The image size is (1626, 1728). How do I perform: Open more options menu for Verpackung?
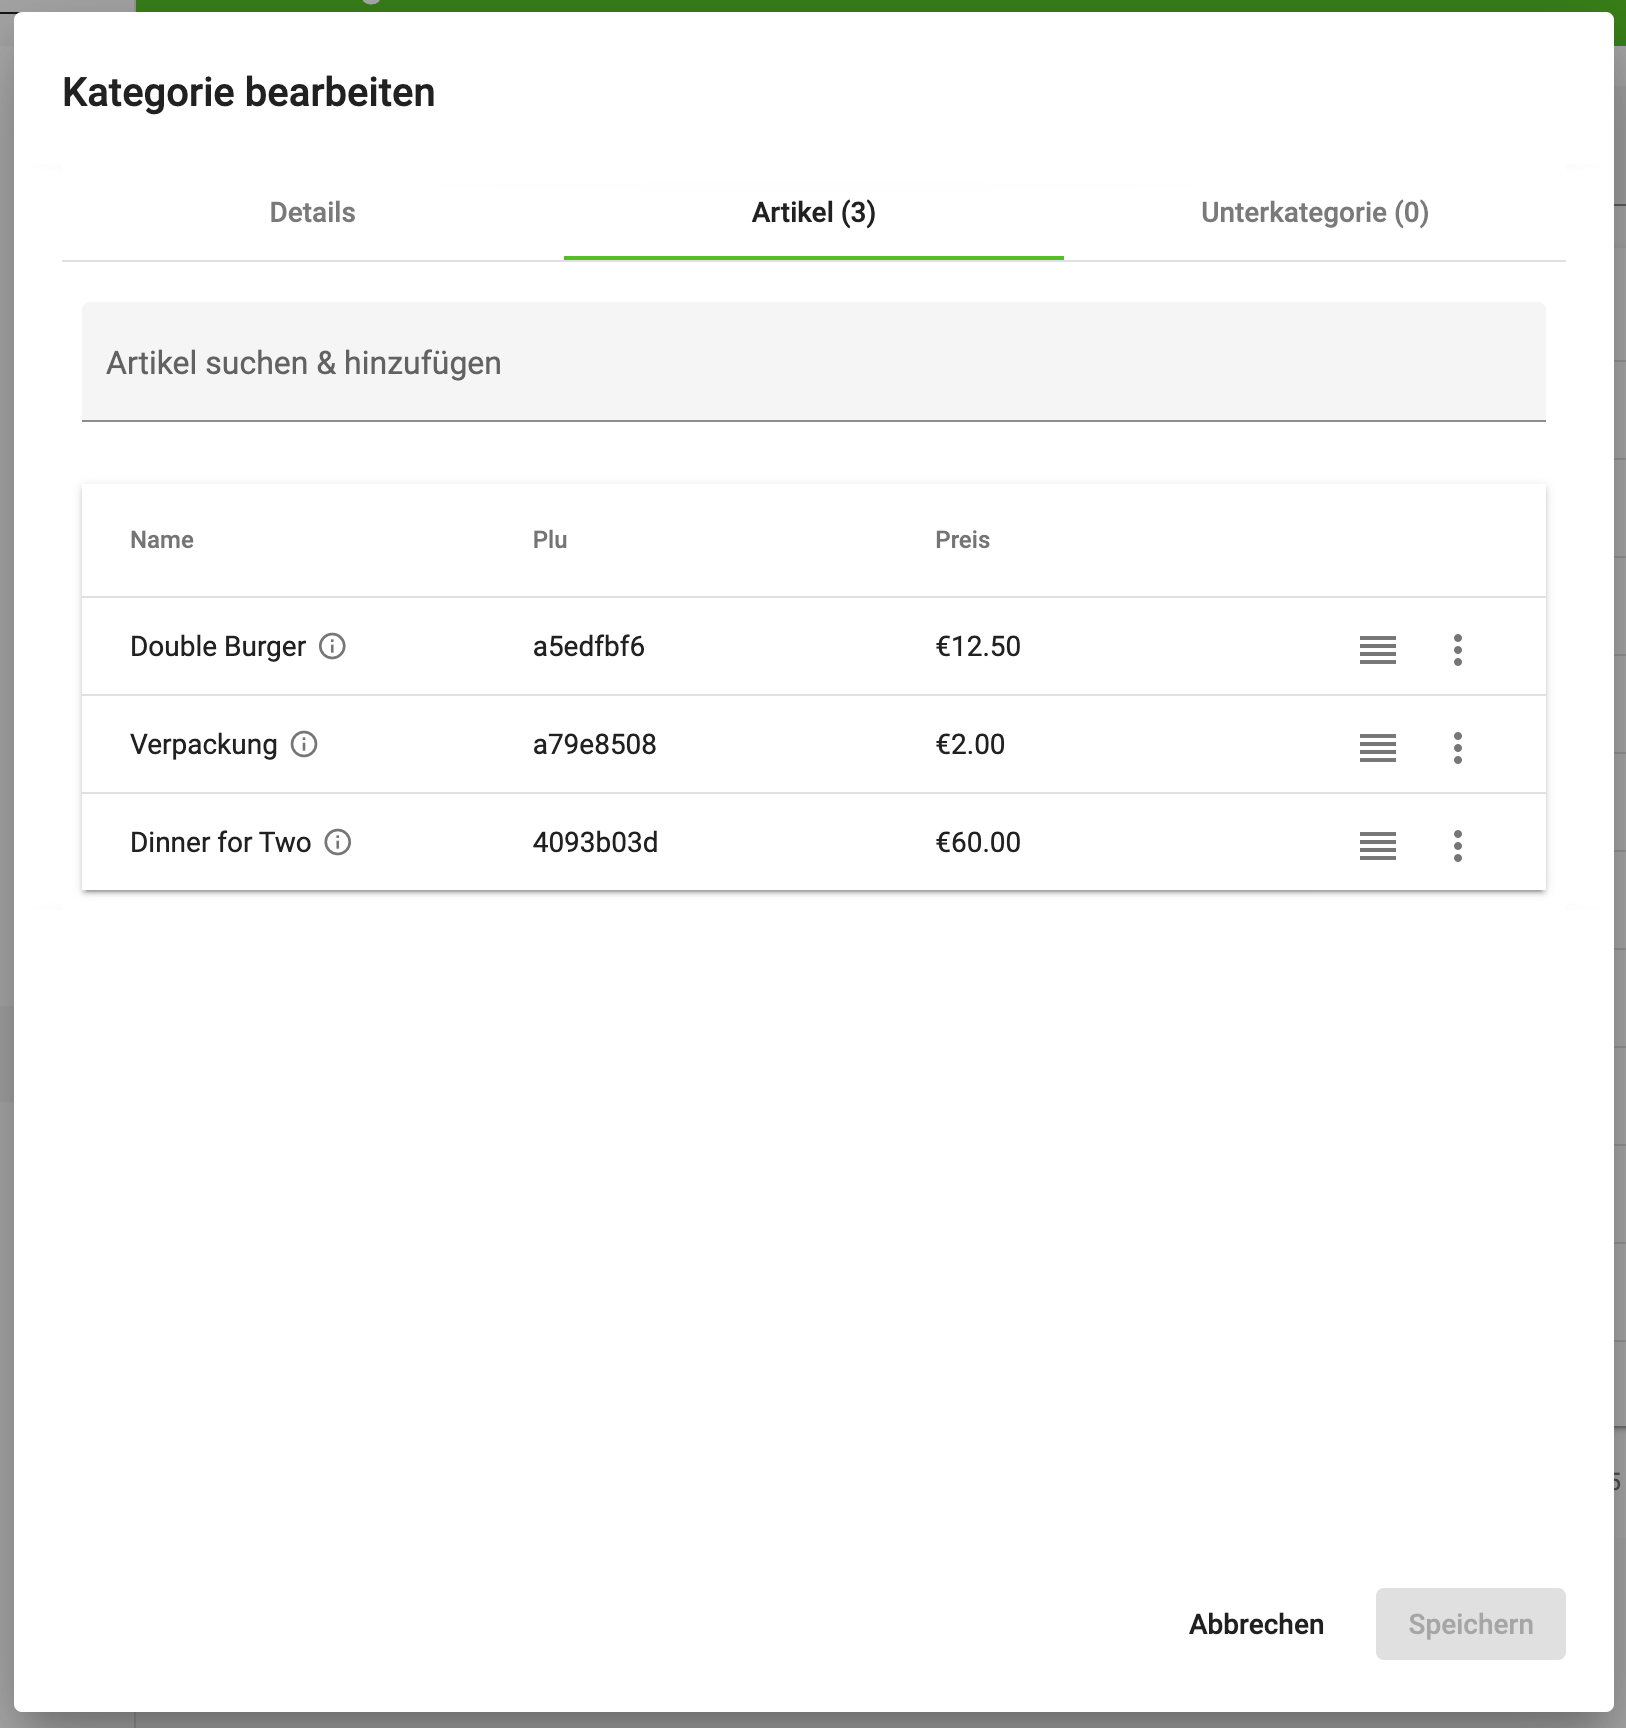tap(1457, 748)
